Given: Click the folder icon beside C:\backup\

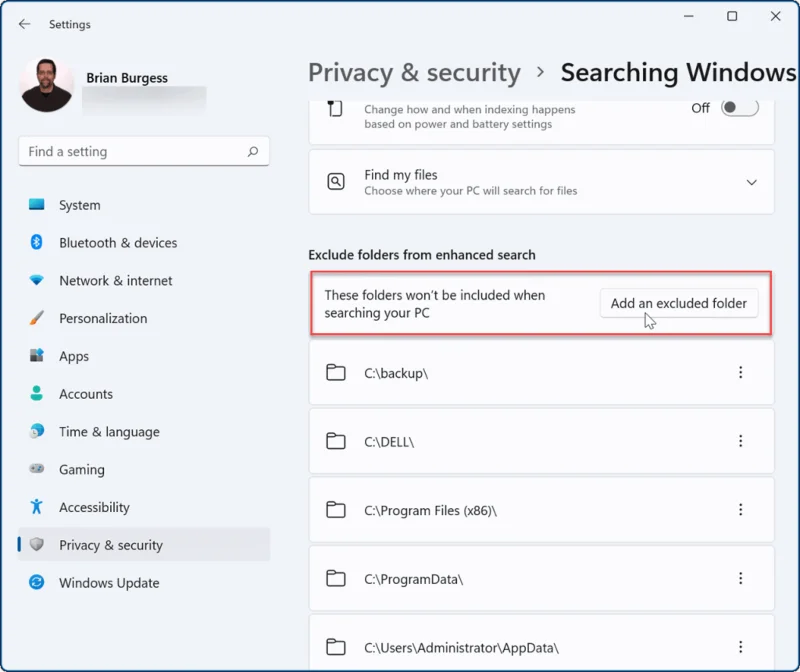Looking at the screenshot, I should [336, 372].
